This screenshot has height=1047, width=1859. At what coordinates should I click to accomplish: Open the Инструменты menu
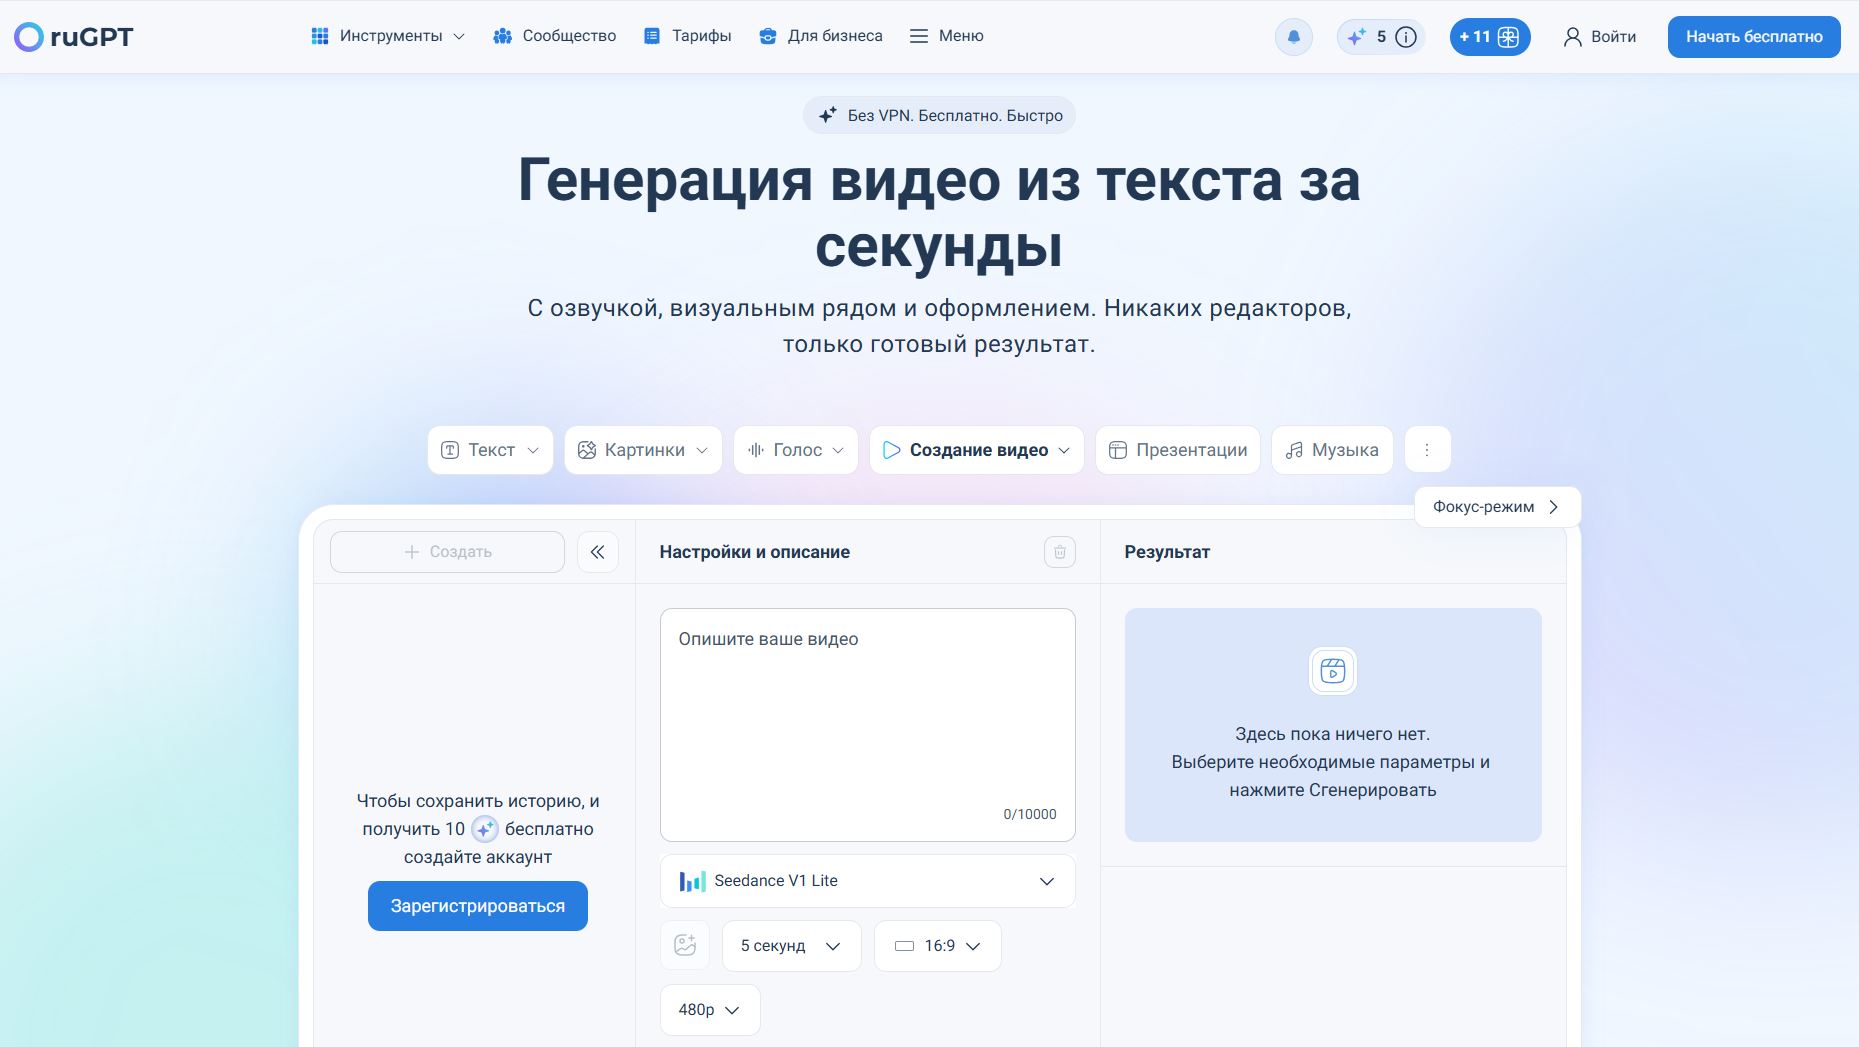point(388,35)
